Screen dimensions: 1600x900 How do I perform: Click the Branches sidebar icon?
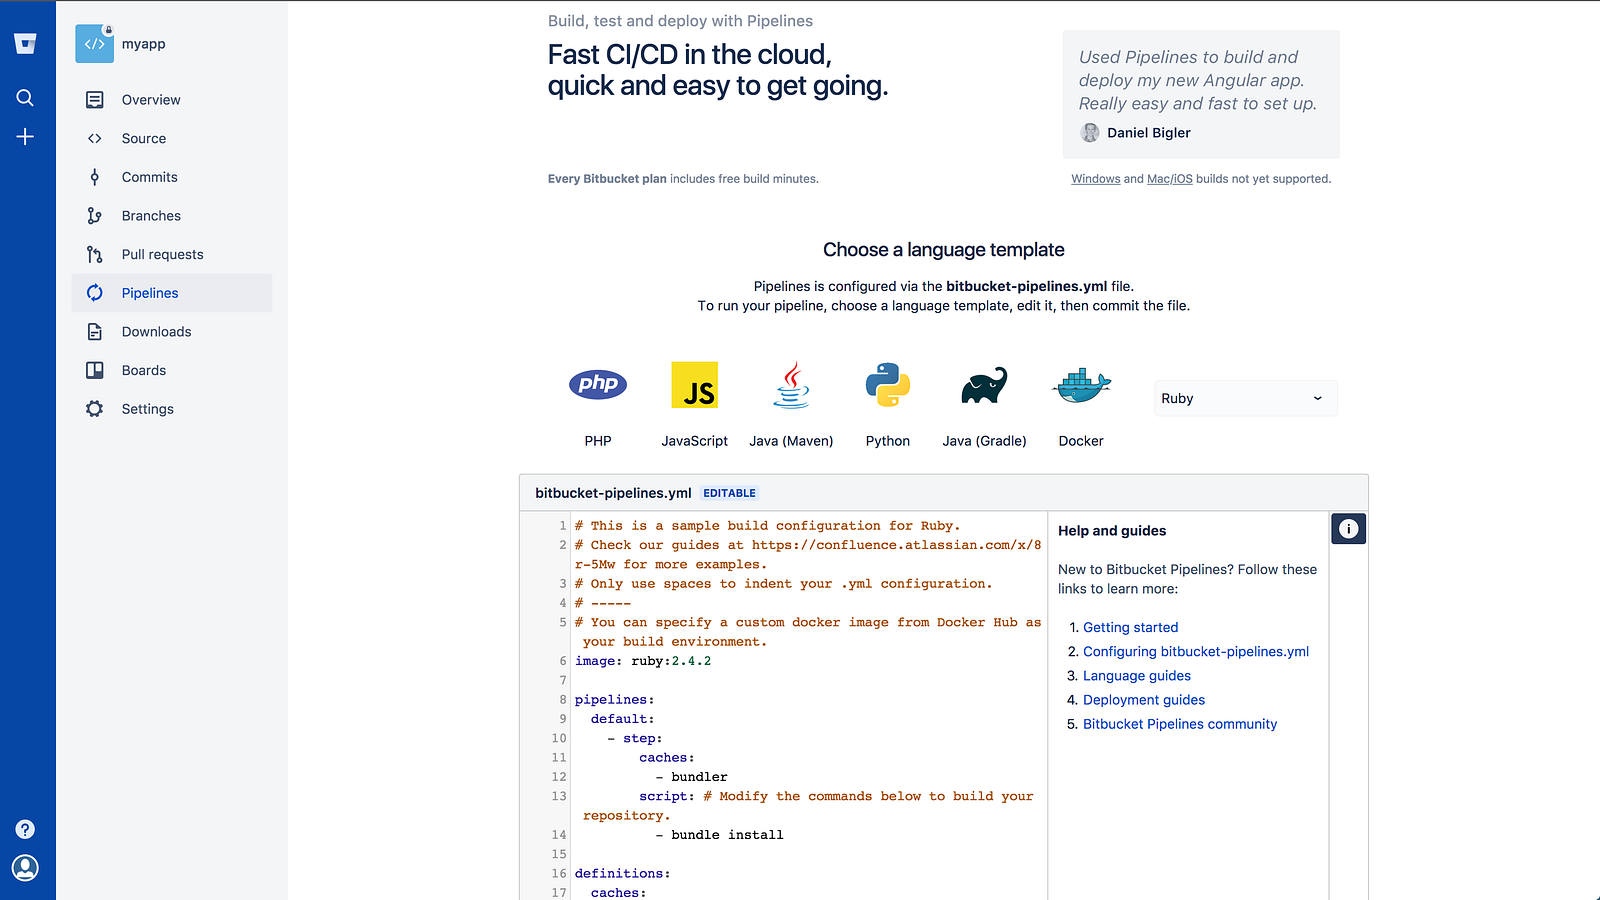[95, 216]
